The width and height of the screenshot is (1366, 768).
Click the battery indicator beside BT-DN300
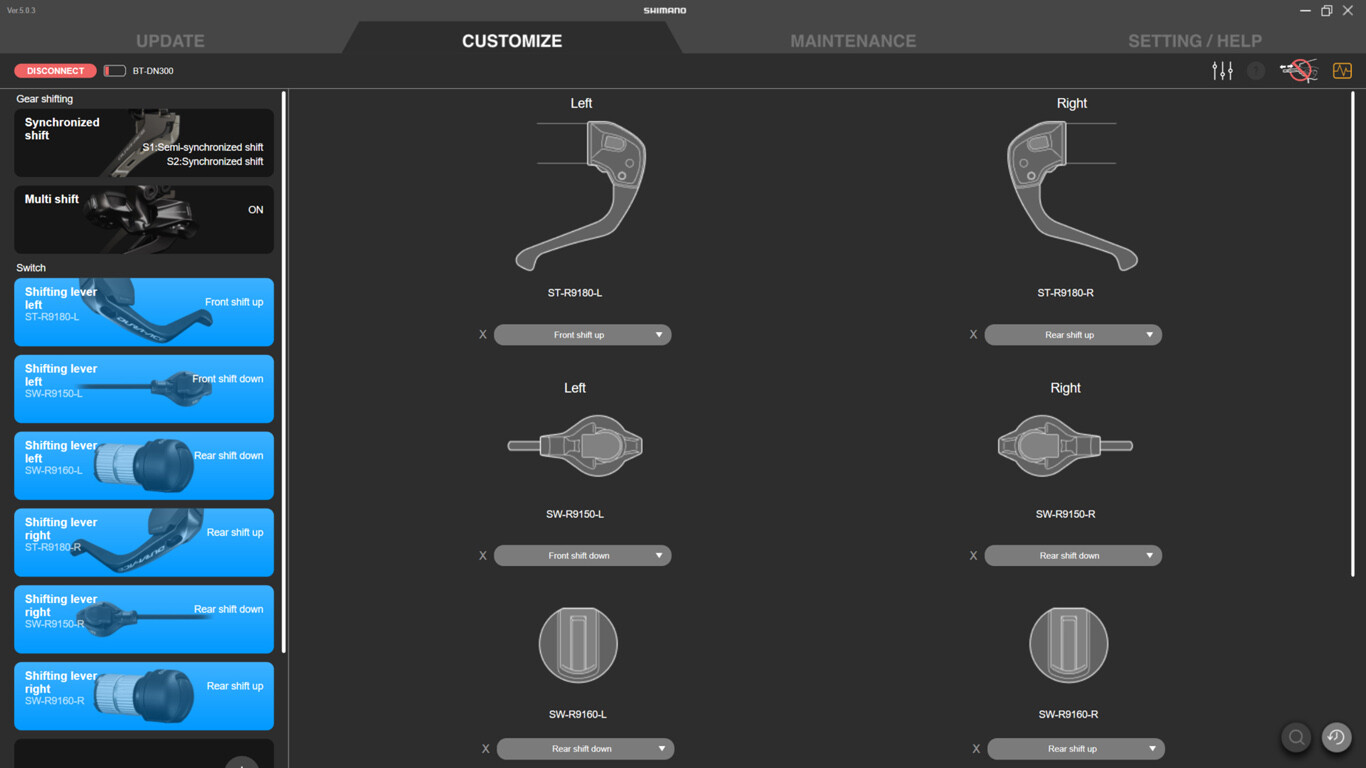coord(115,71)
